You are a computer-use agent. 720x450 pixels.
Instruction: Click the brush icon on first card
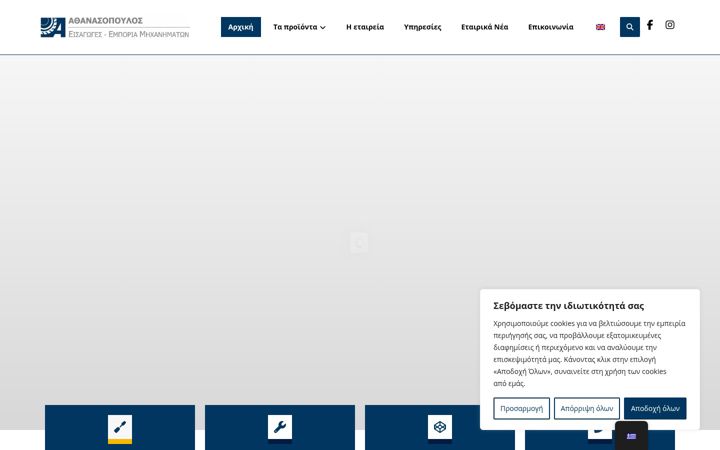coord(120,428)
